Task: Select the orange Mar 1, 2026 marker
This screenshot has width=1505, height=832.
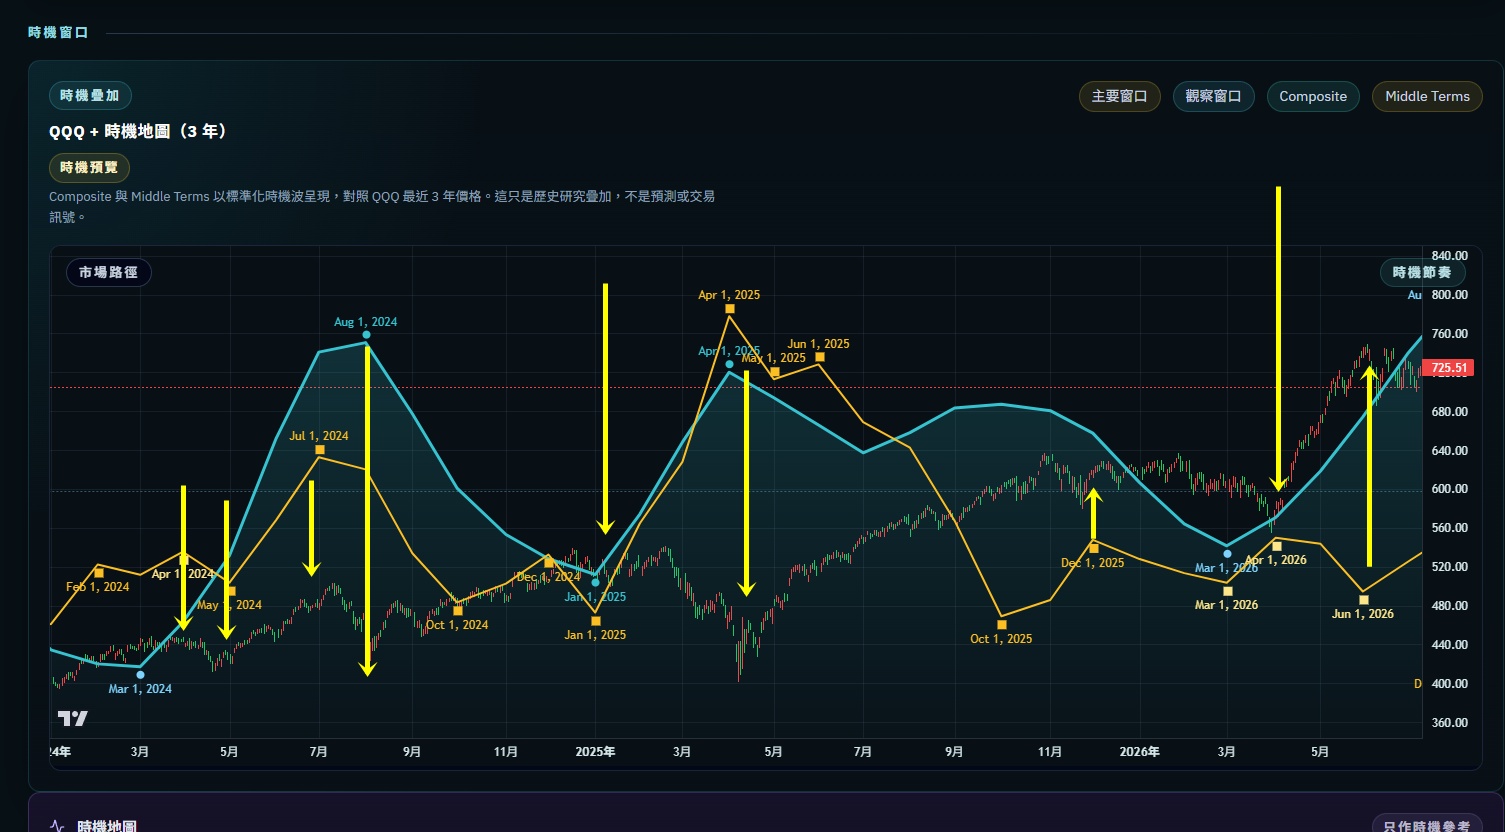Action: pyautogui.click(x=1228, y=591)
